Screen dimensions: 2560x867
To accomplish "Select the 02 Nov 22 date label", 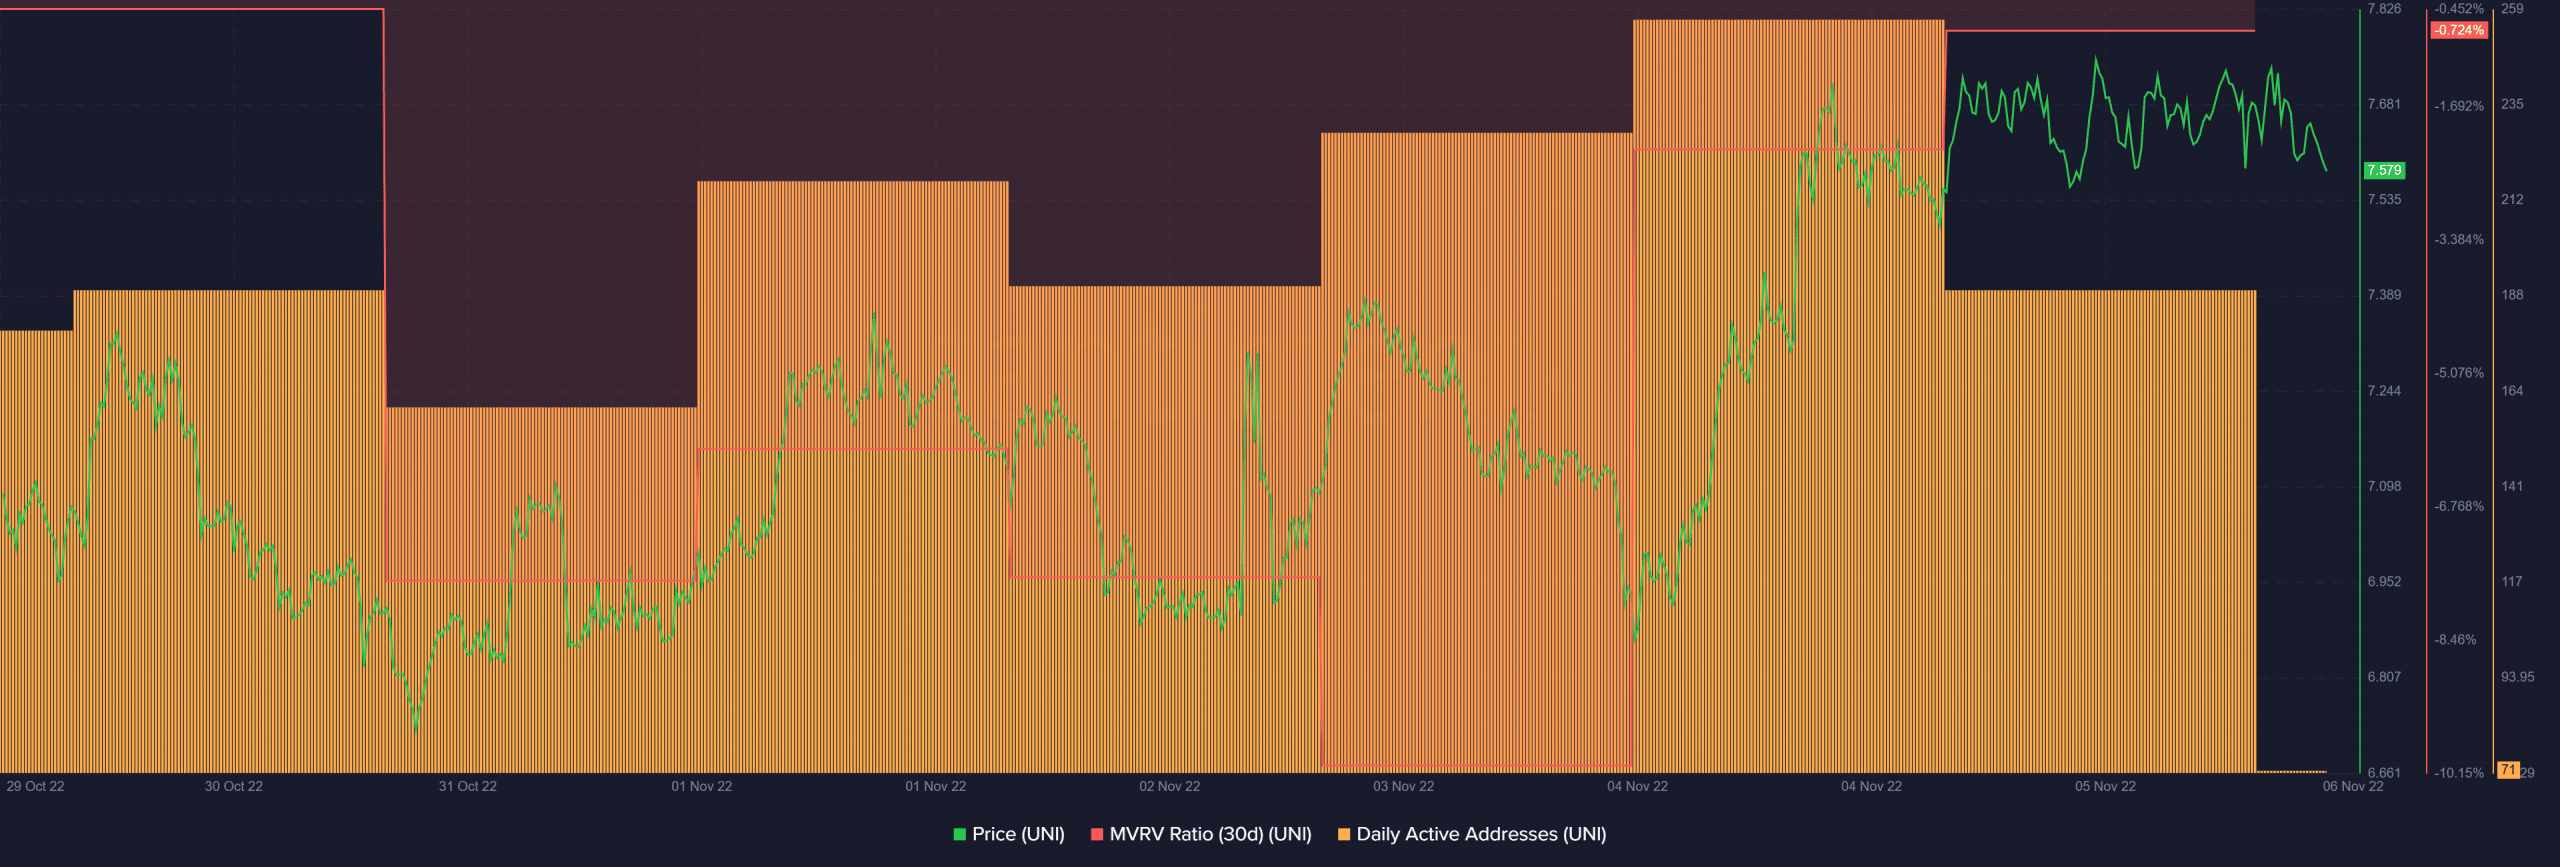I will [x=1170, y=786].
